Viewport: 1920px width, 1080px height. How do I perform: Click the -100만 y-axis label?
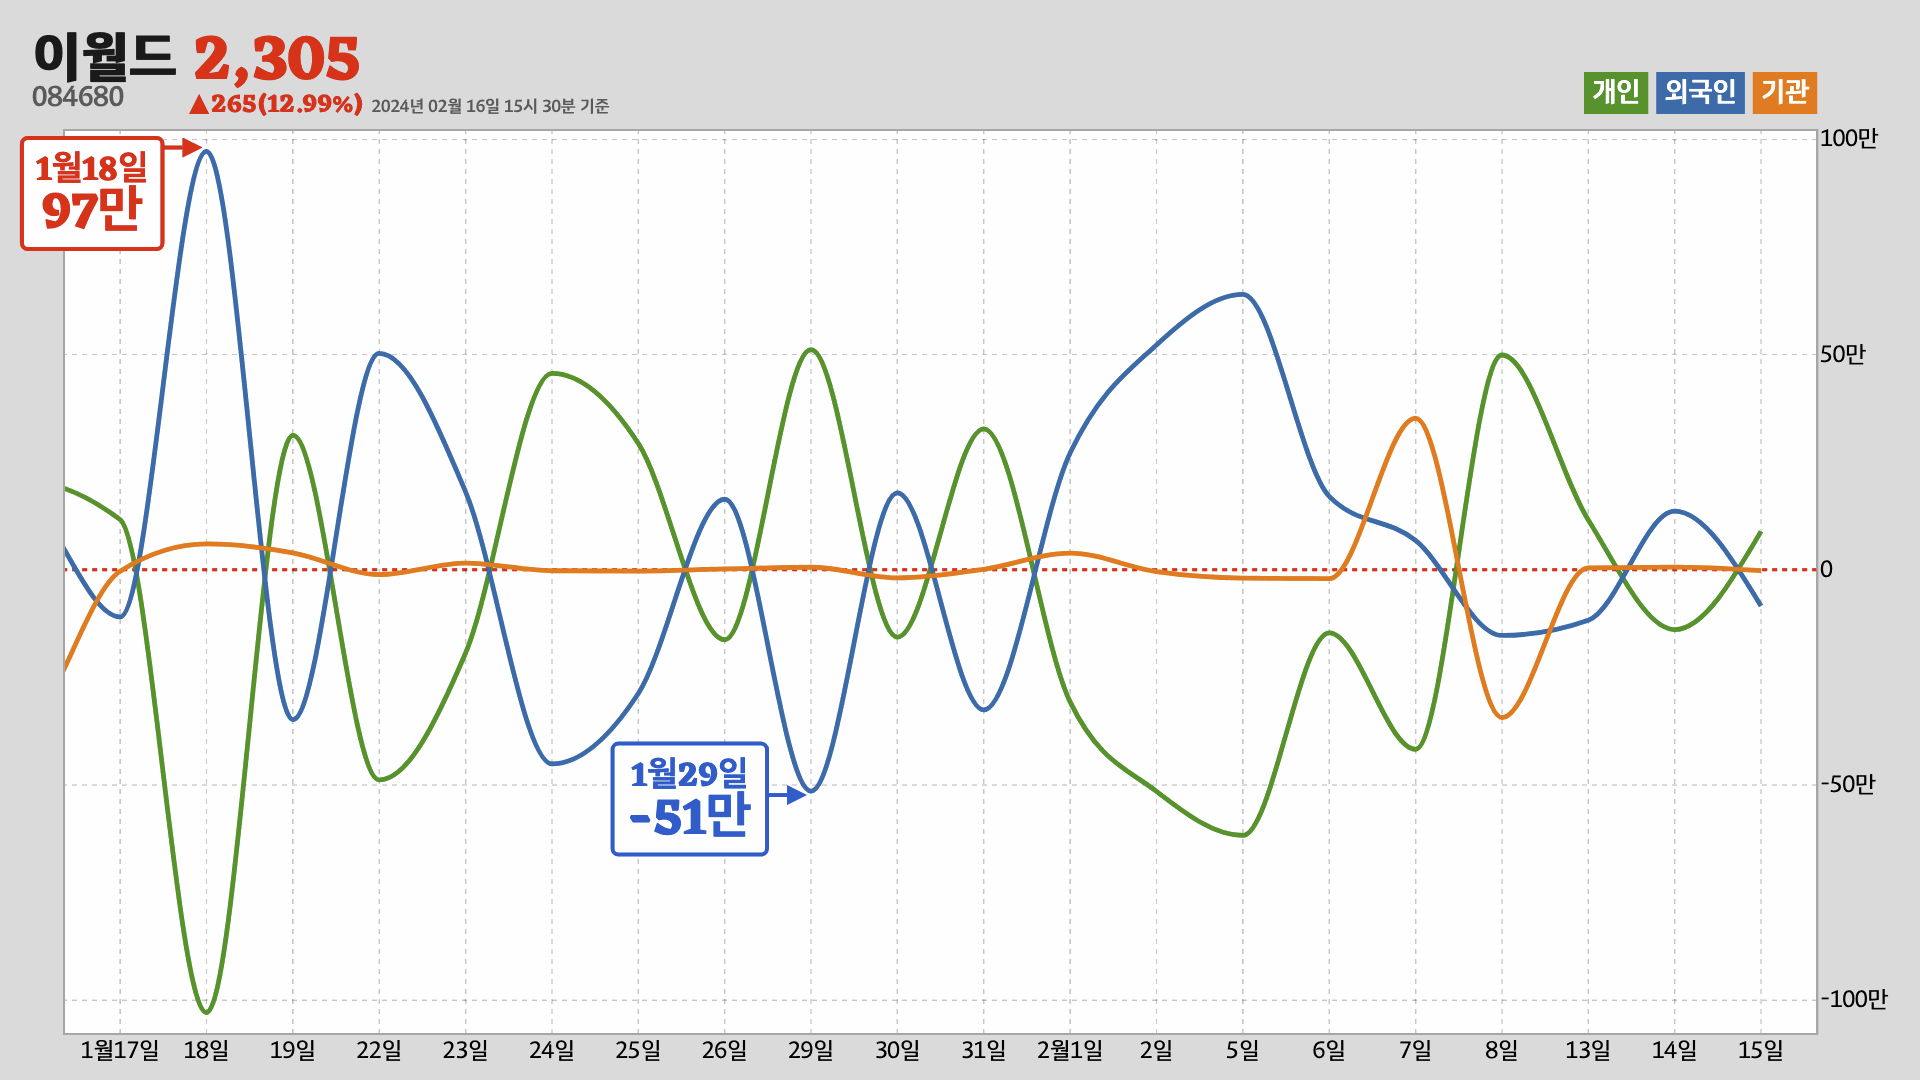(1854, 1000)
